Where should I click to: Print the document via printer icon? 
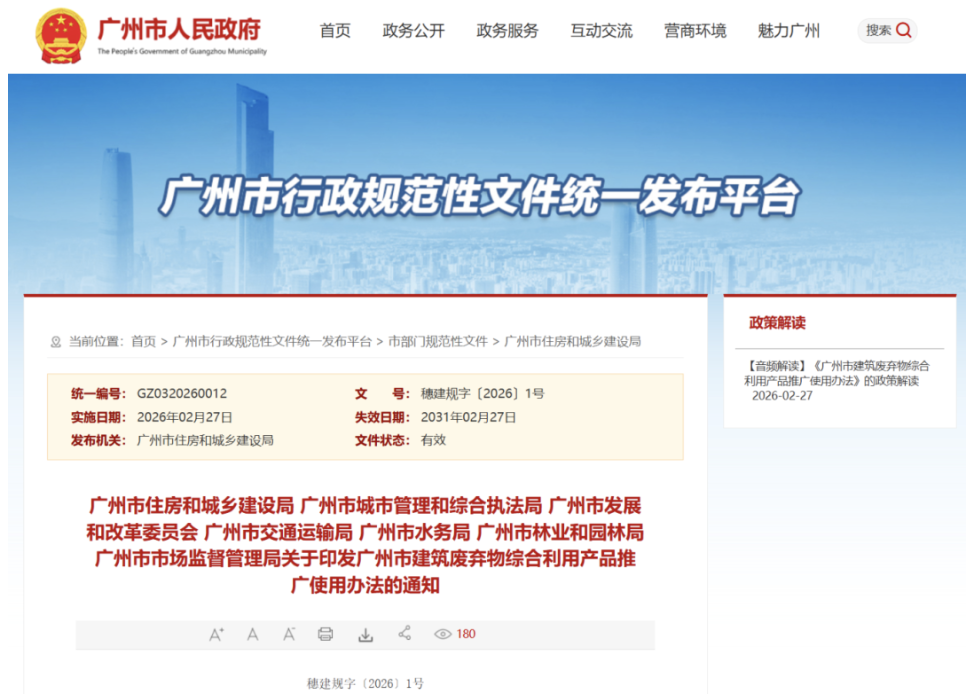point(325,634)
